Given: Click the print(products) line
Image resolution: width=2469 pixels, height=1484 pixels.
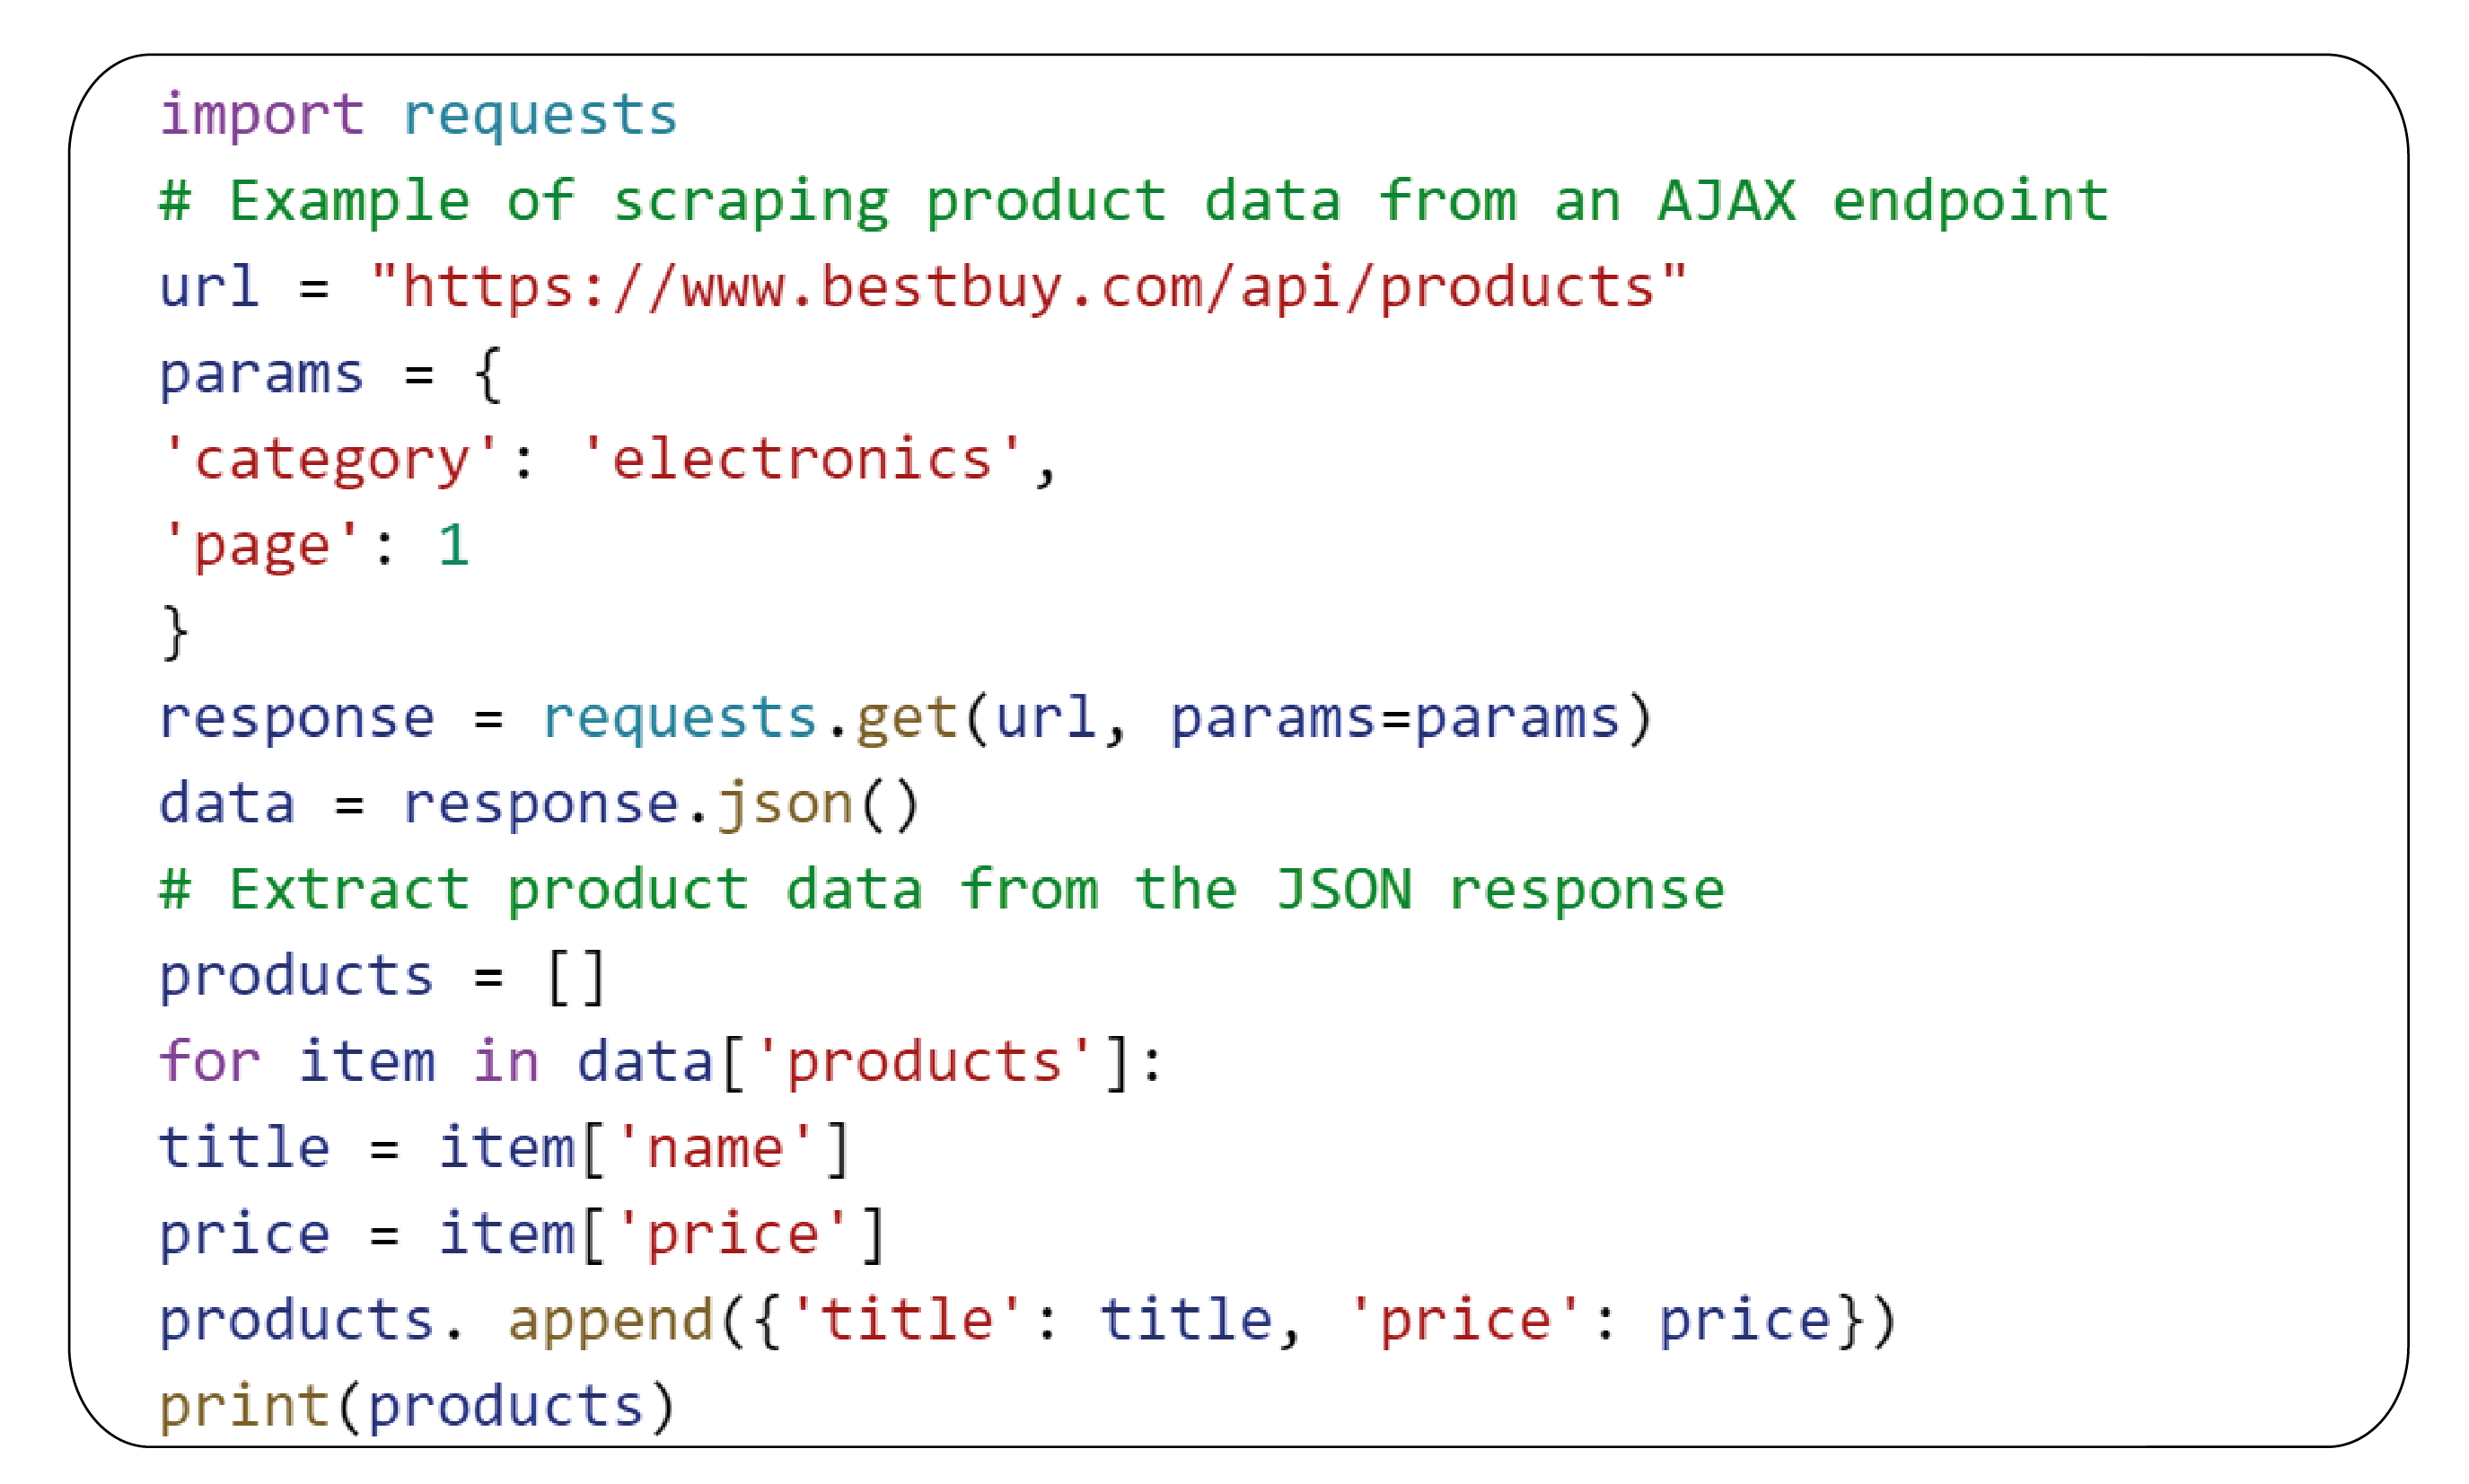Looking at the screenshot, I should pyautogui.click(x=417, y=1407).
